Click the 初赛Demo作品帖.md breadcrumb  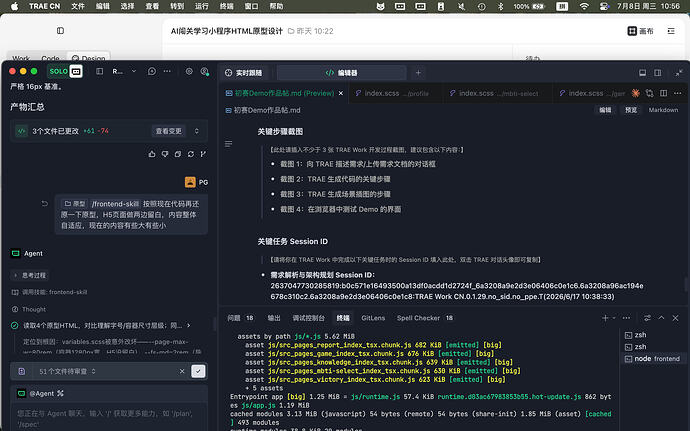[x=263, y=110]
